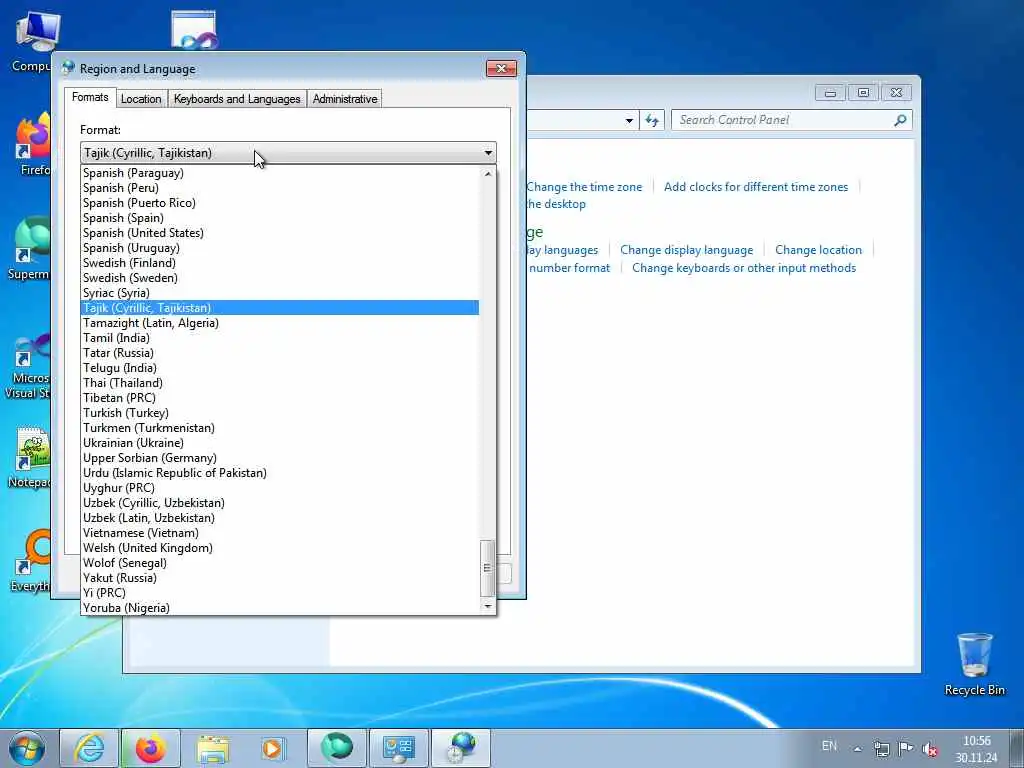Switch to Keyboards and Languages tab
This screenshot has width=1024, height=768.
click(237, 99)
